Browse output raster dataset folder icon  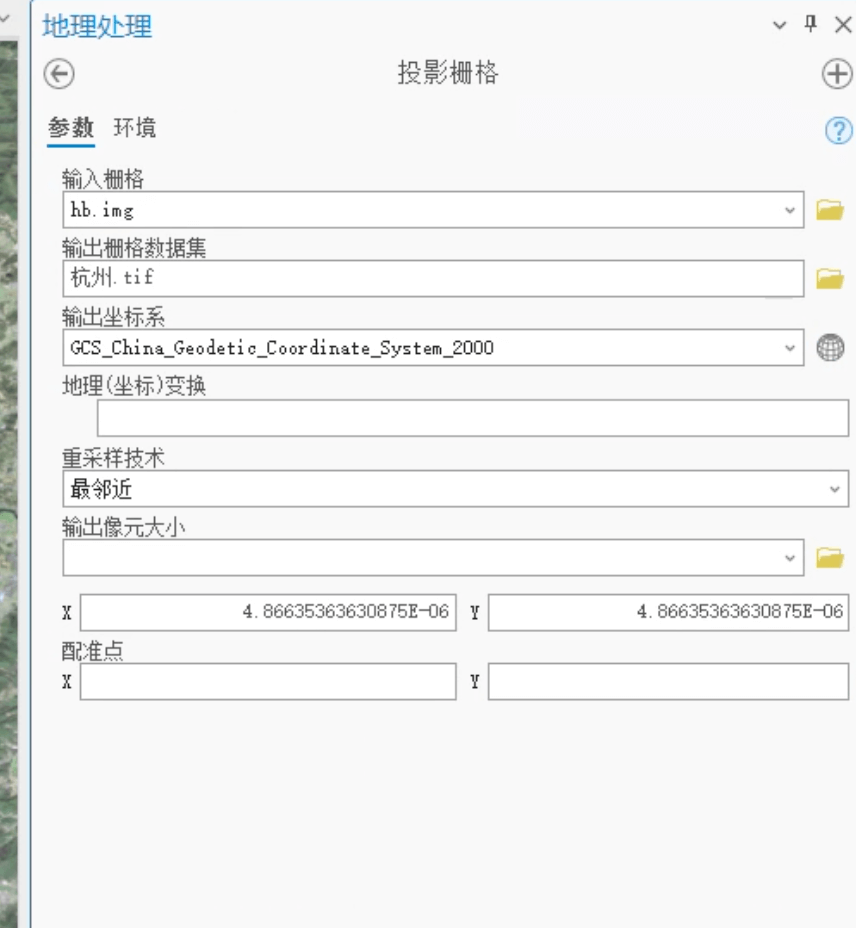click(x=829, y=279)
